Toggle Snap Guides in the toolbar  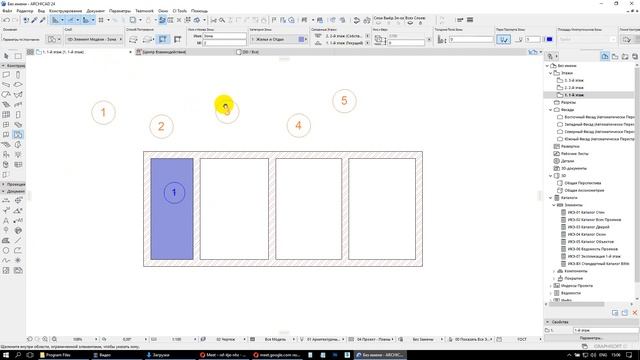71,20
